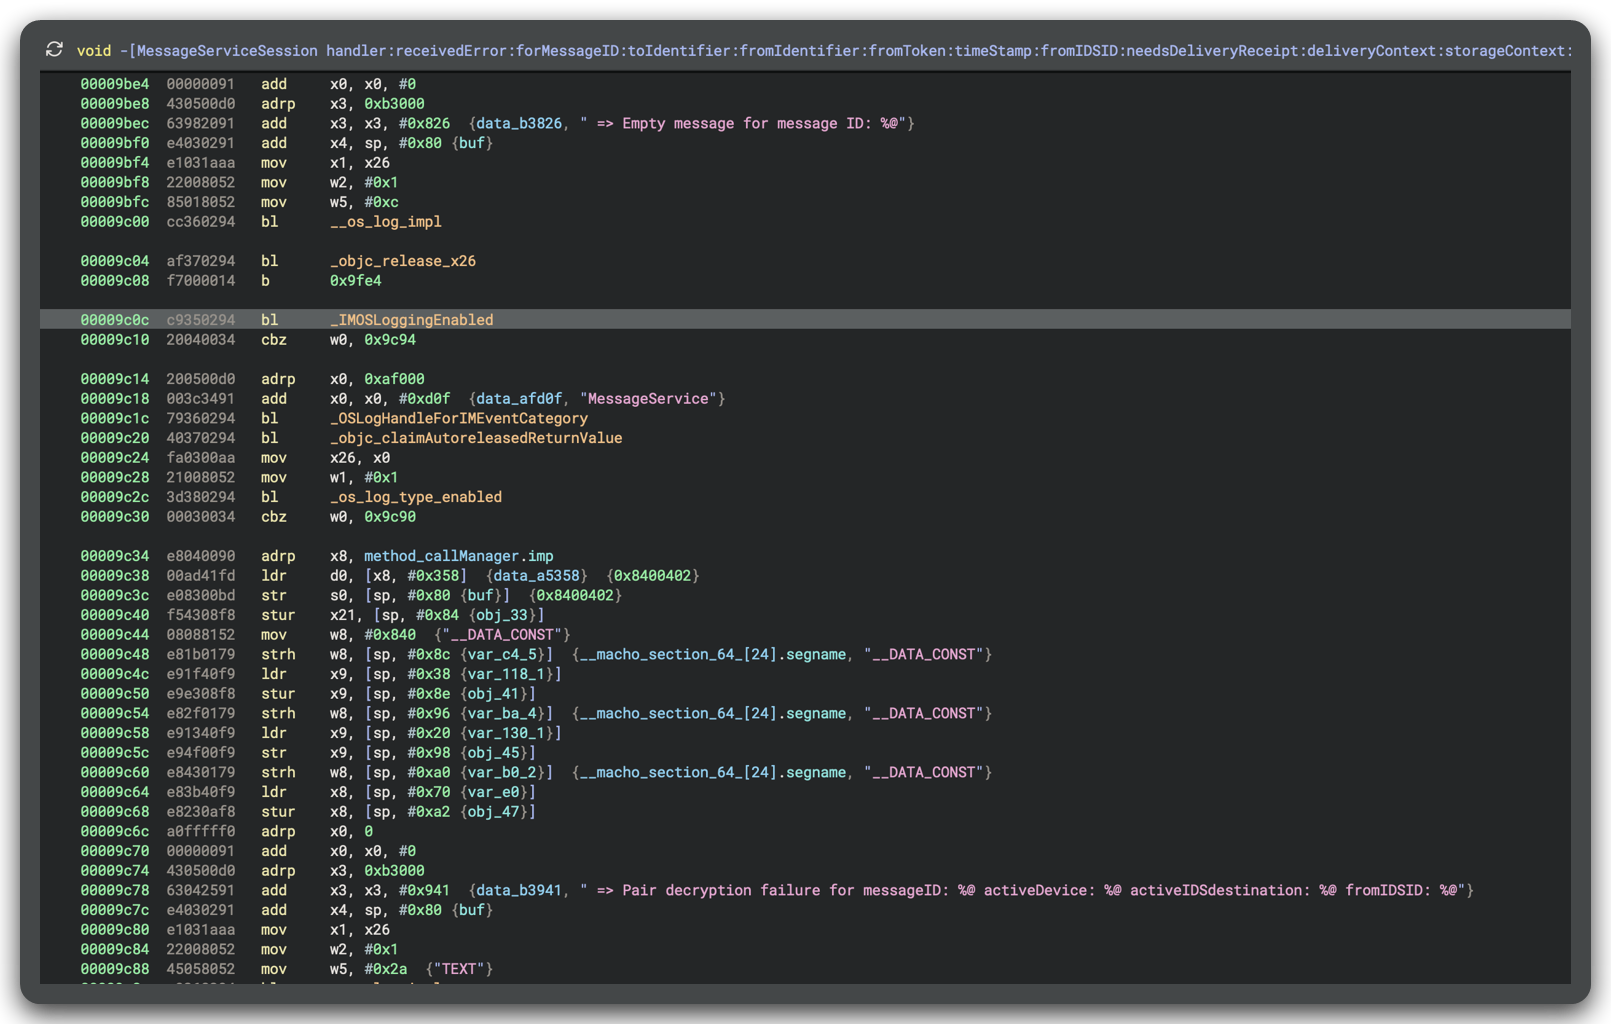Click the stur mnemonic at 00009c40

pyautogui.click(x=278, y=615)
